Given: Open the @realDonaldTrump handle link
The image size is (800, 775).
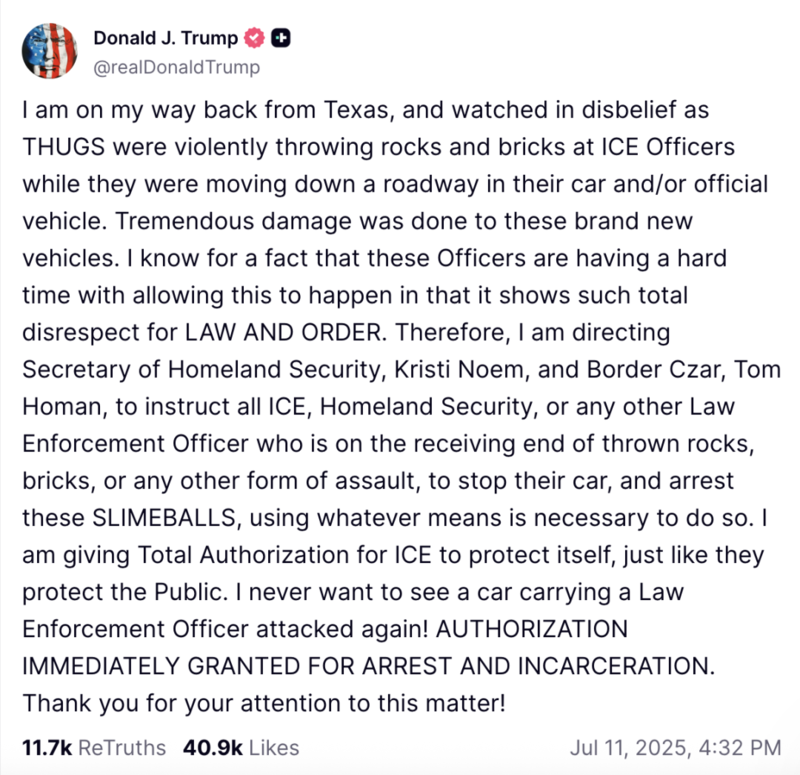Looking at the screenshot, I should point(177,67).
